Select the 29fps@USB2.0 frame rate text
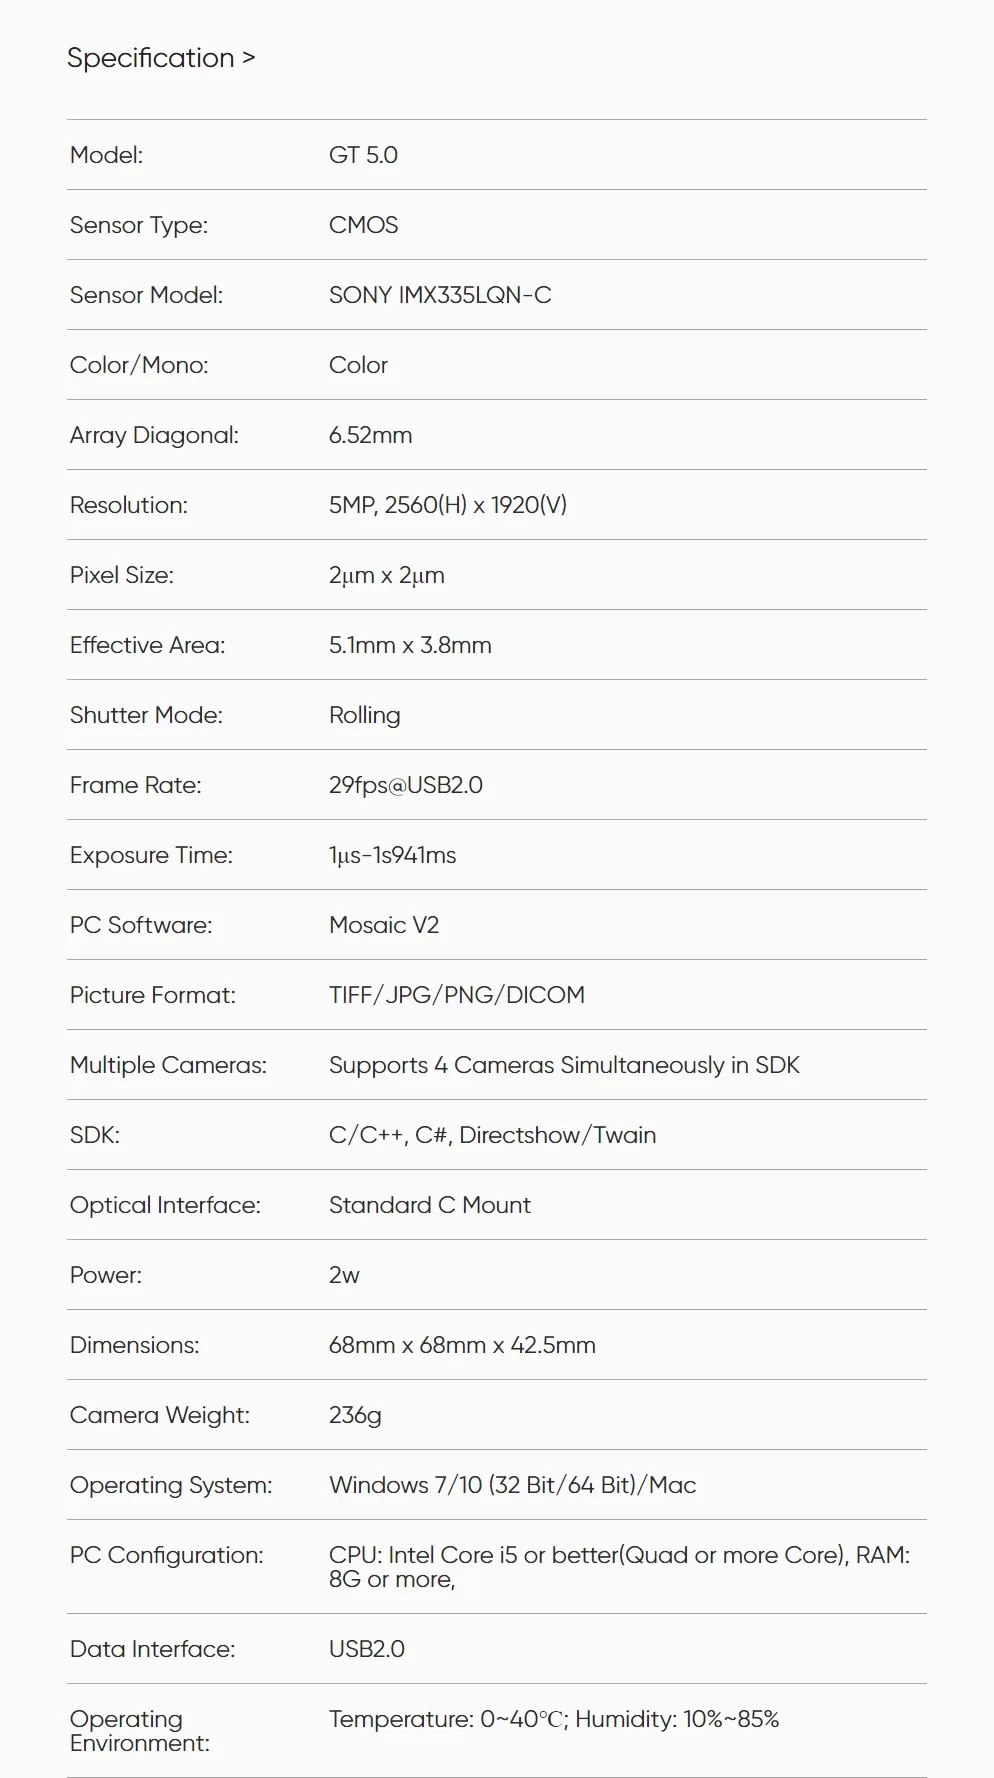Image resolution: width=994 pixels, height=1778 pixels. (x=406, y=785)
